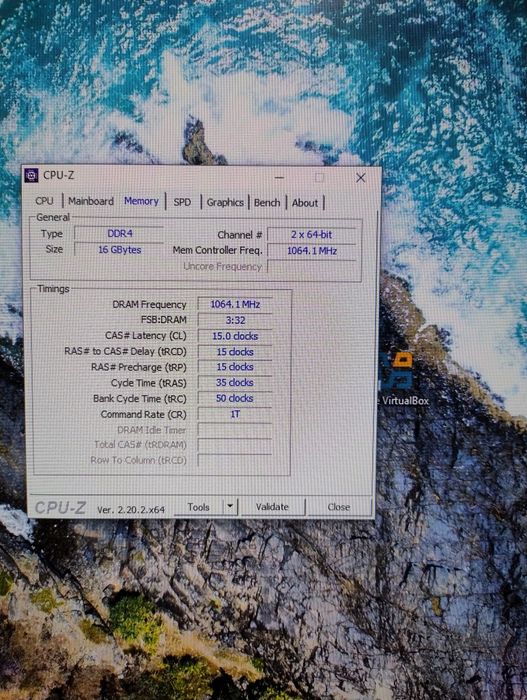This screenshot has width=527, height=700.
Task: Click the Close button at bottom
Action: 339,507
